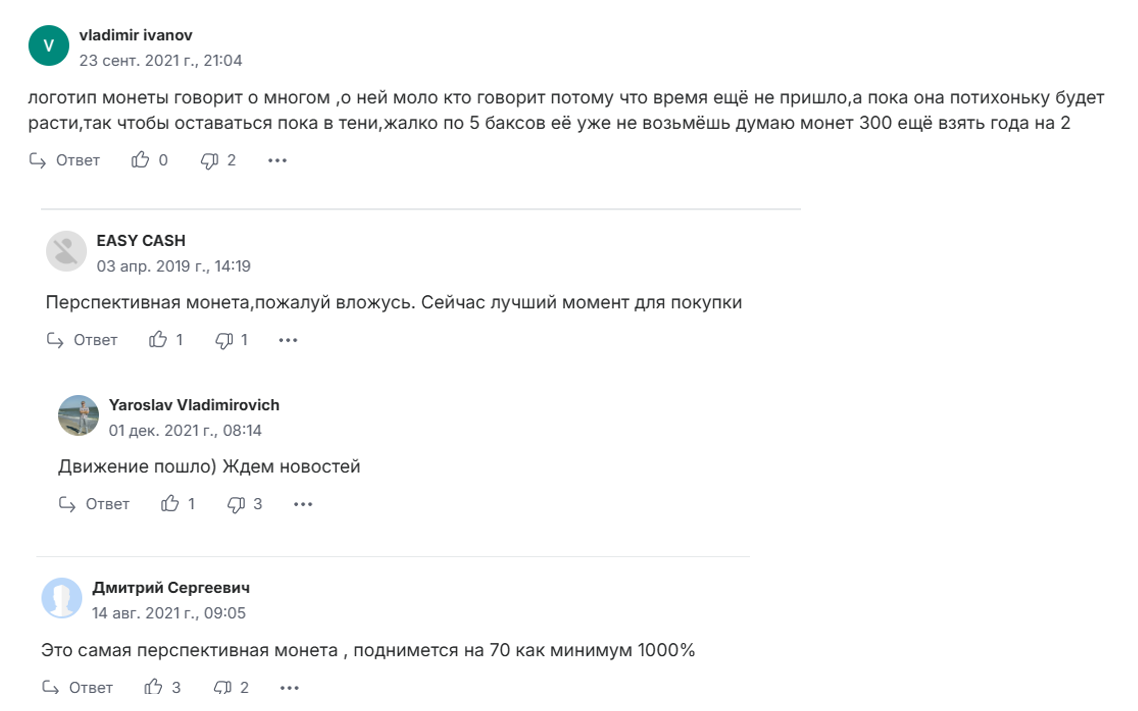Click vladimir ivanov's green avatar
The image size is (1138, 711).
(48, 45)
